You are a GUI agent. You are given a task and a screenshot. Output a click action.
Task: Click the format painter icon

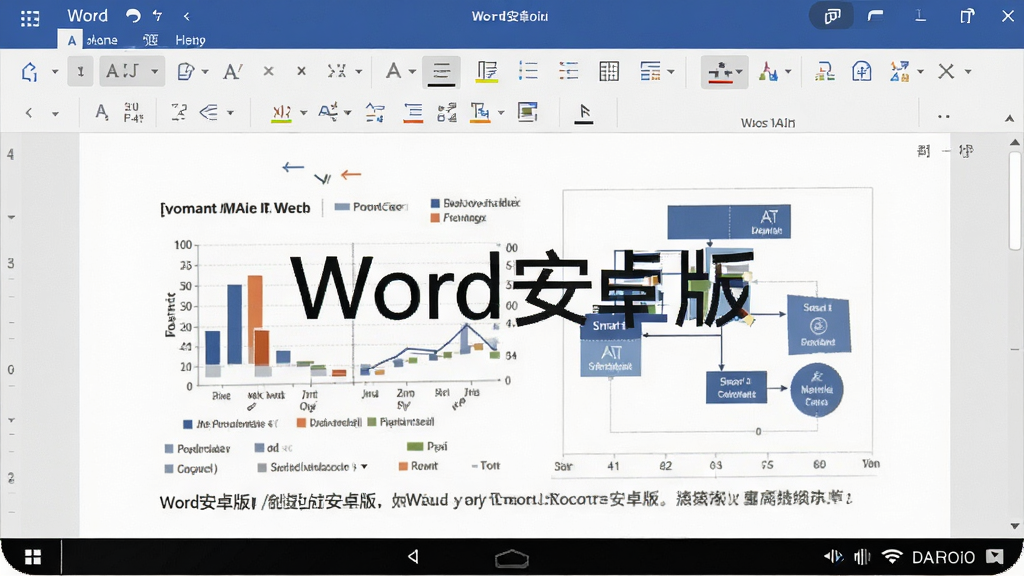pyautogui.click(x=185, y=71)
